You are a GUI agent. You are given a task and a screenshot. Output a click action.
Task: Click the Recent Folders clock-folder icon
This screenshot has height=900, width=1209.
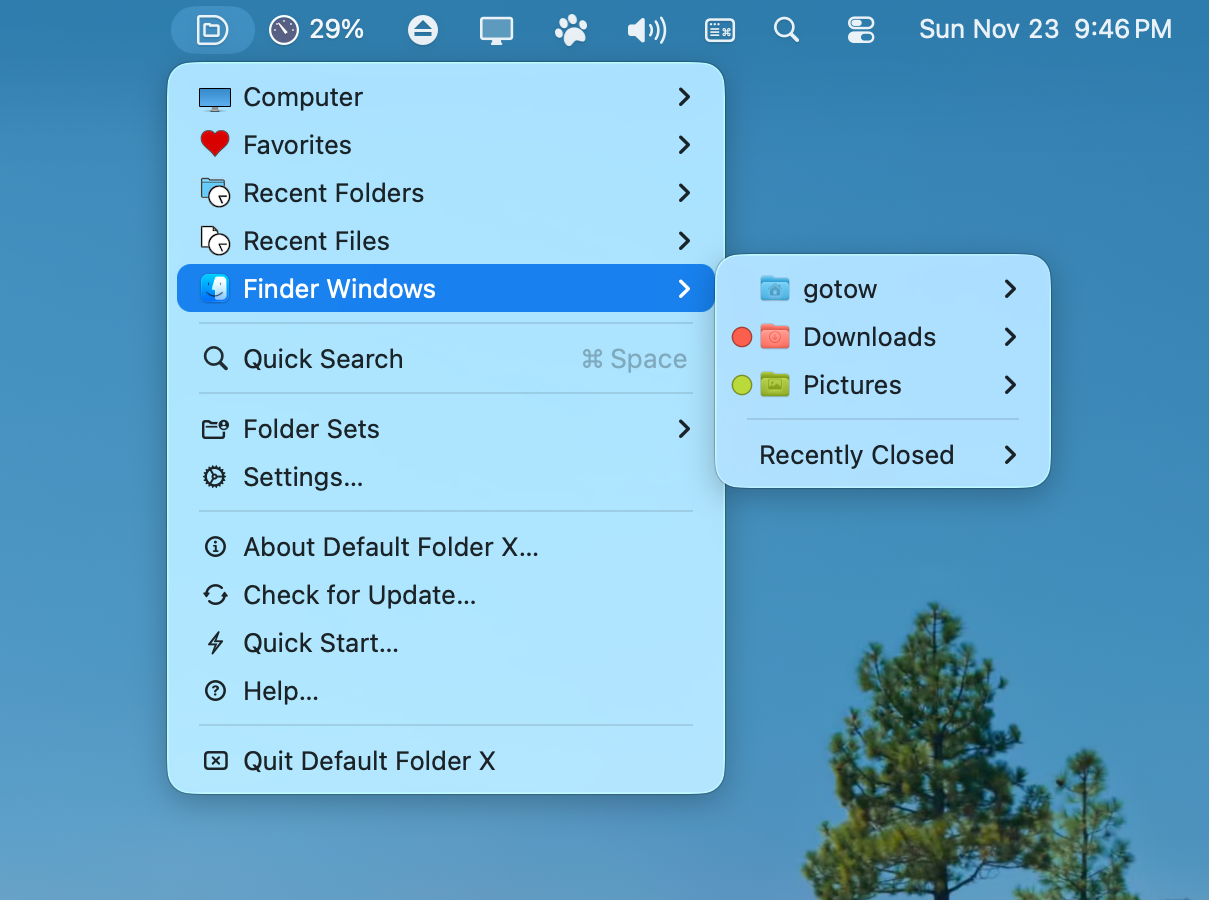pyautogui.click(x=215, y=193)
